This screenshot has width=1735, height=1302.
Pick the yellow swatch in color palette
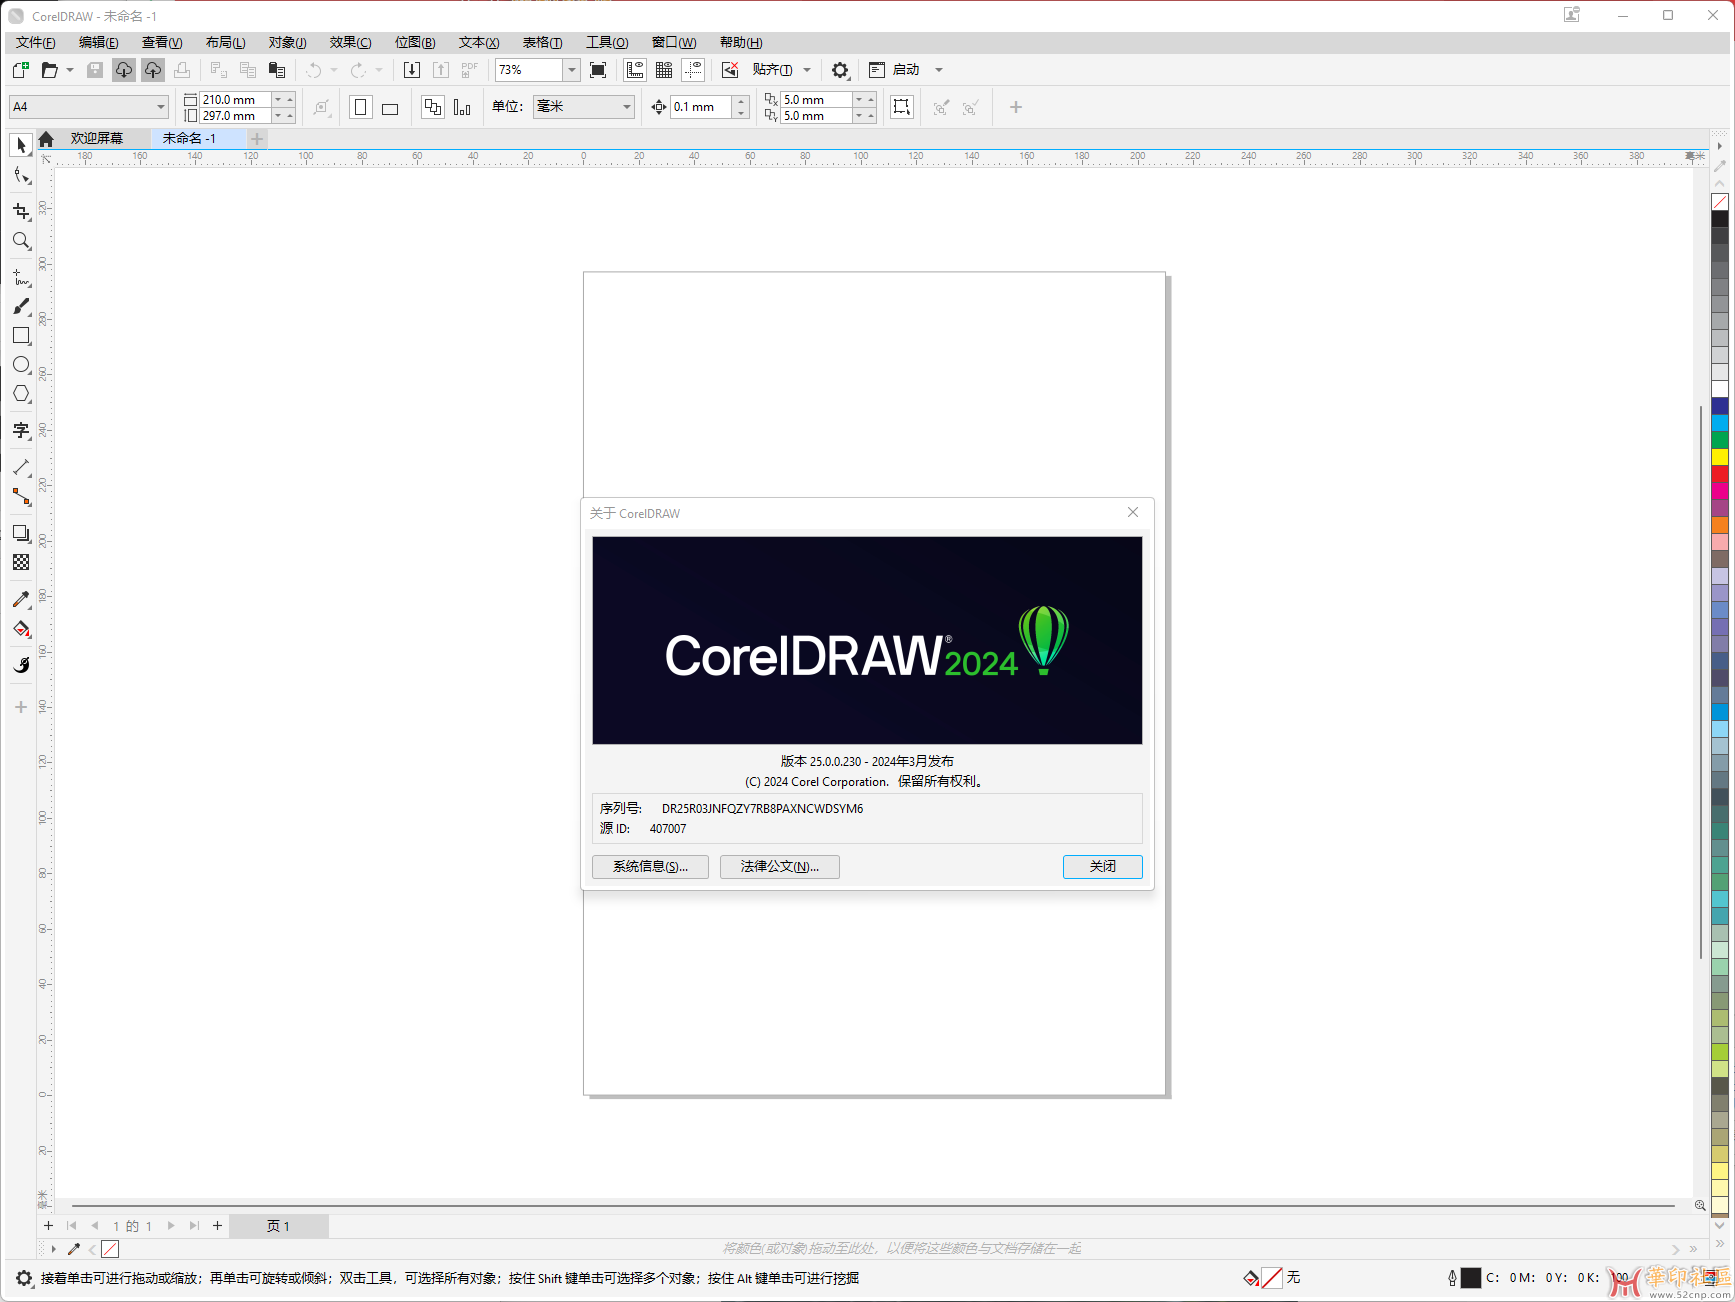(1720, 457)
